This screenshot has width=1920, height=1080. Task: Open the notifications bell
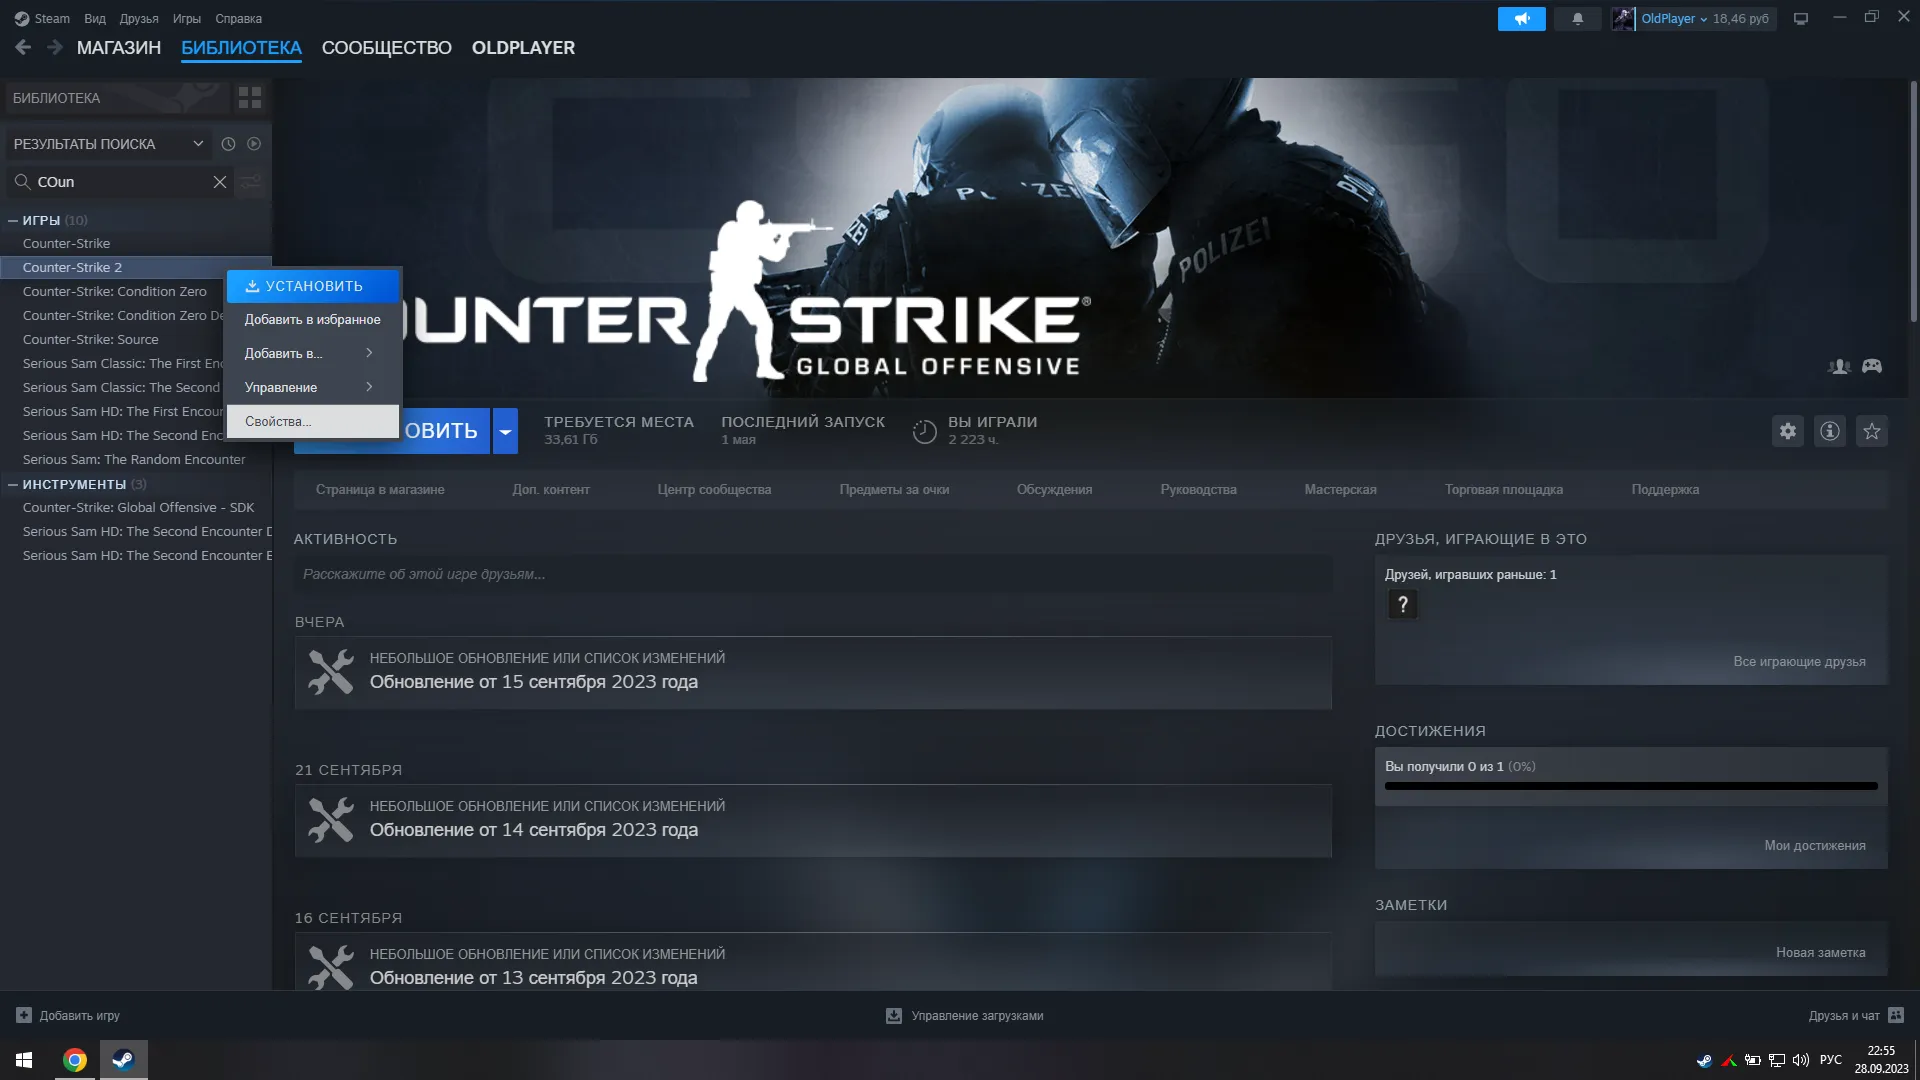pyautogui.click(x=1578, y=19)
